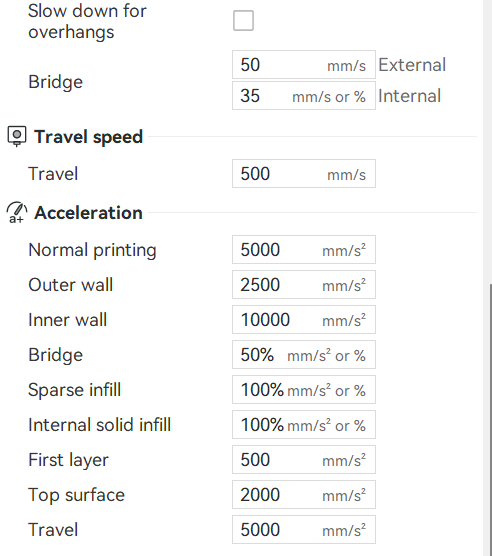Click the Outer wall setting label
The width and height of the screenshot is (492, 556).
coord(71,285)
